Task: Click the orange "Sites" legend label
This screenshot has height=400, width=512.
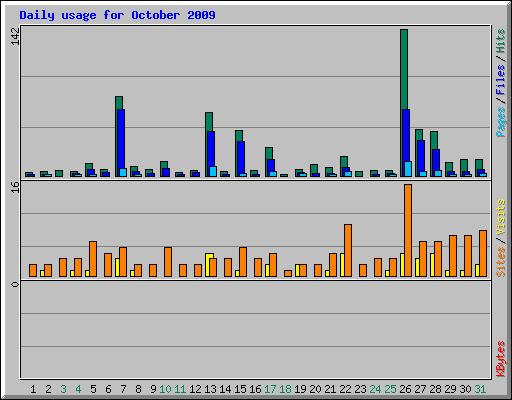Action: 500,262
